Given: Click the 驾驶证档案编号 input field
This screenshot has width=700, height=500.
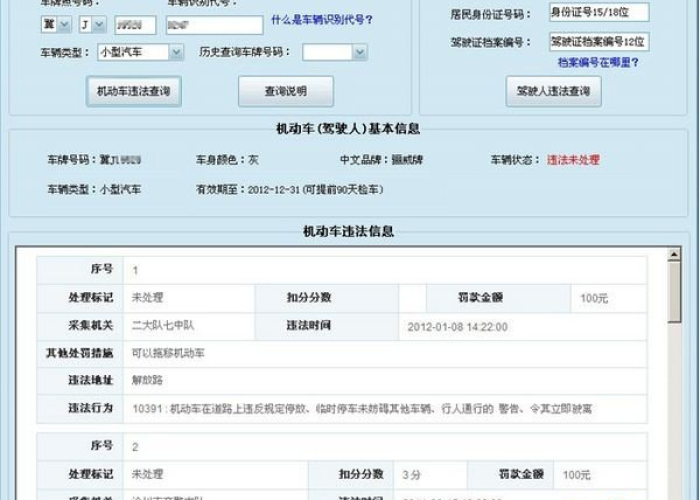Looking at the screenshot, I should 599,42.
